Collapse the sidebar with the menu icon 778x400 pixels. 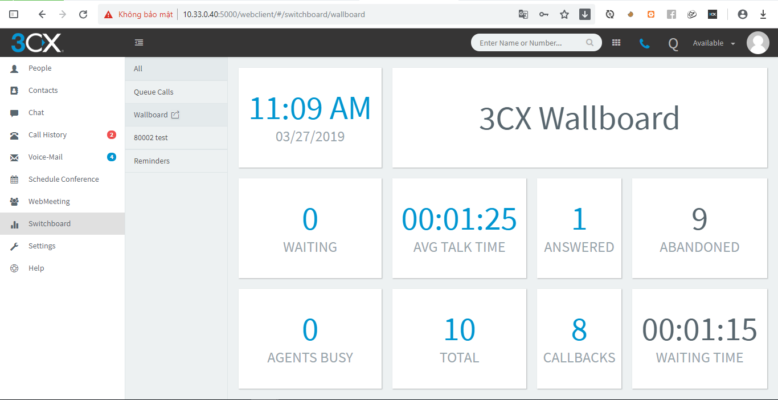click(138, 43)
